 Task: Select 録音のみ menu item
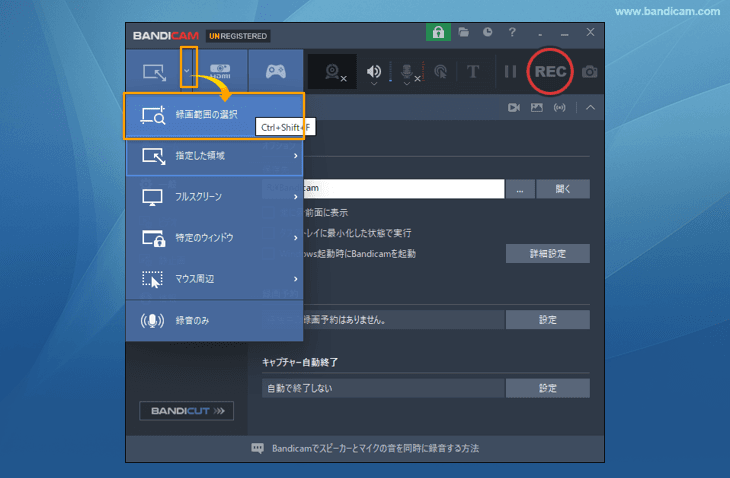point(215,321)
